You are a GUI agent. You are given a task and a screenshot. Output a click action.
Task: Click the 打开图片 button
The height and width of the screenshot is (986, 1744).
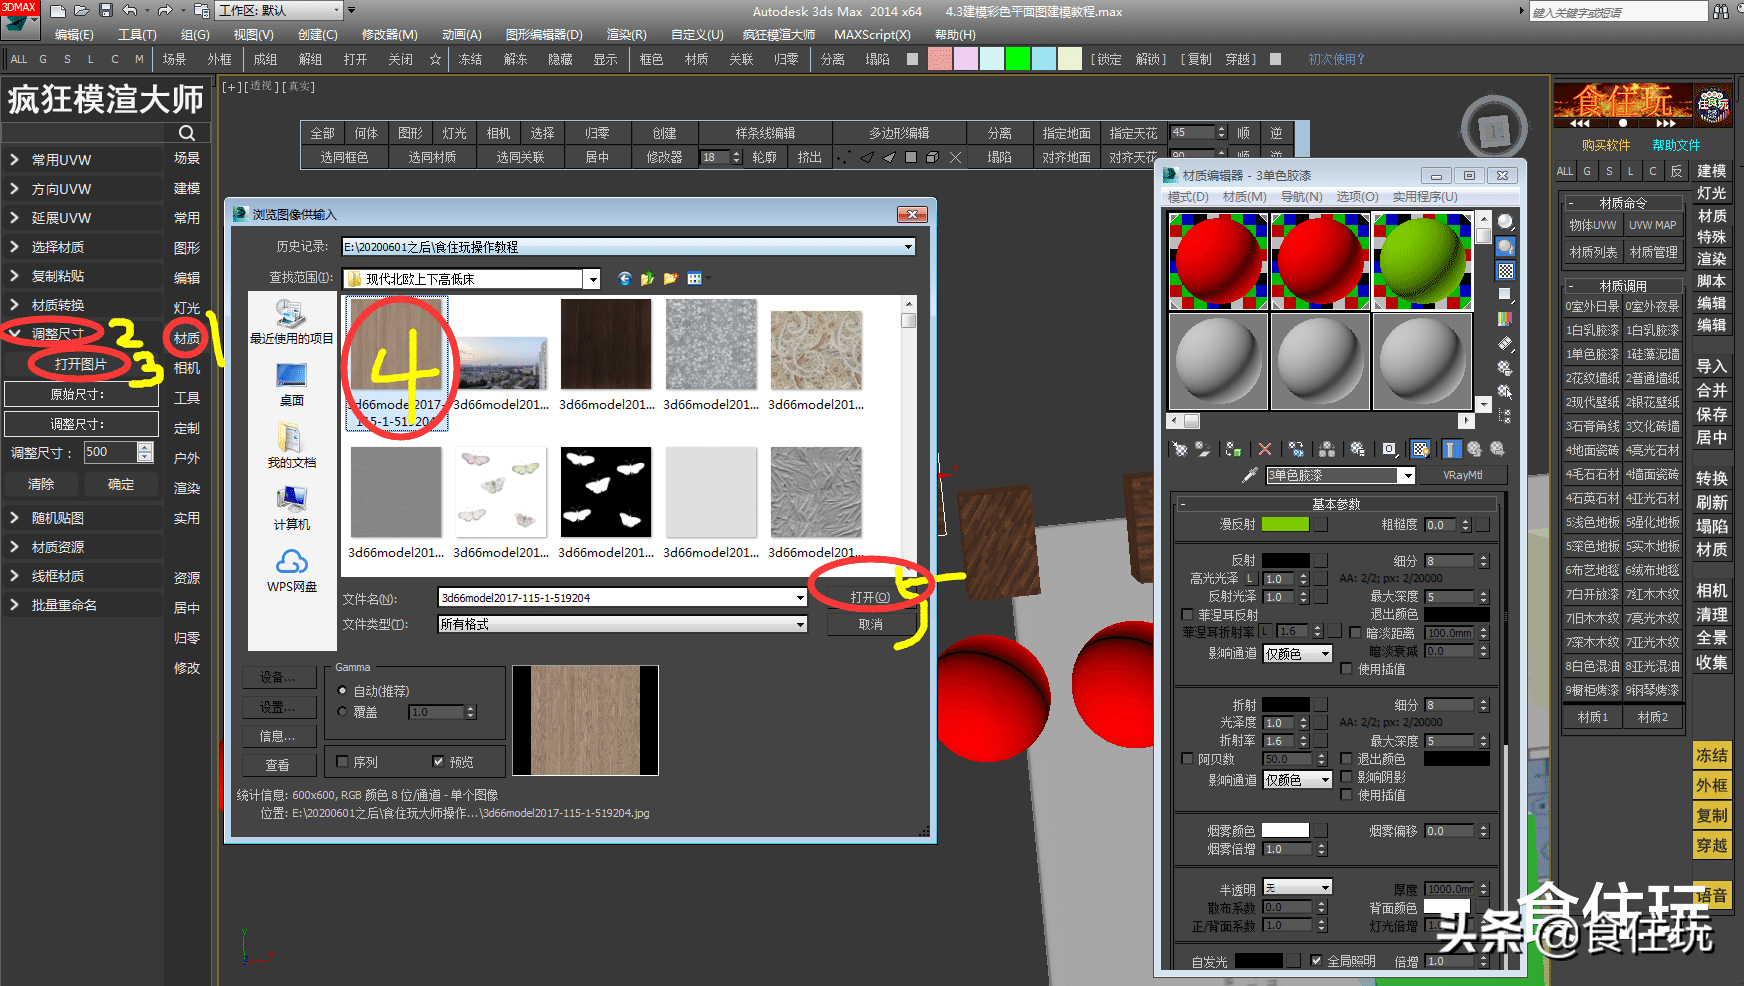80,365
